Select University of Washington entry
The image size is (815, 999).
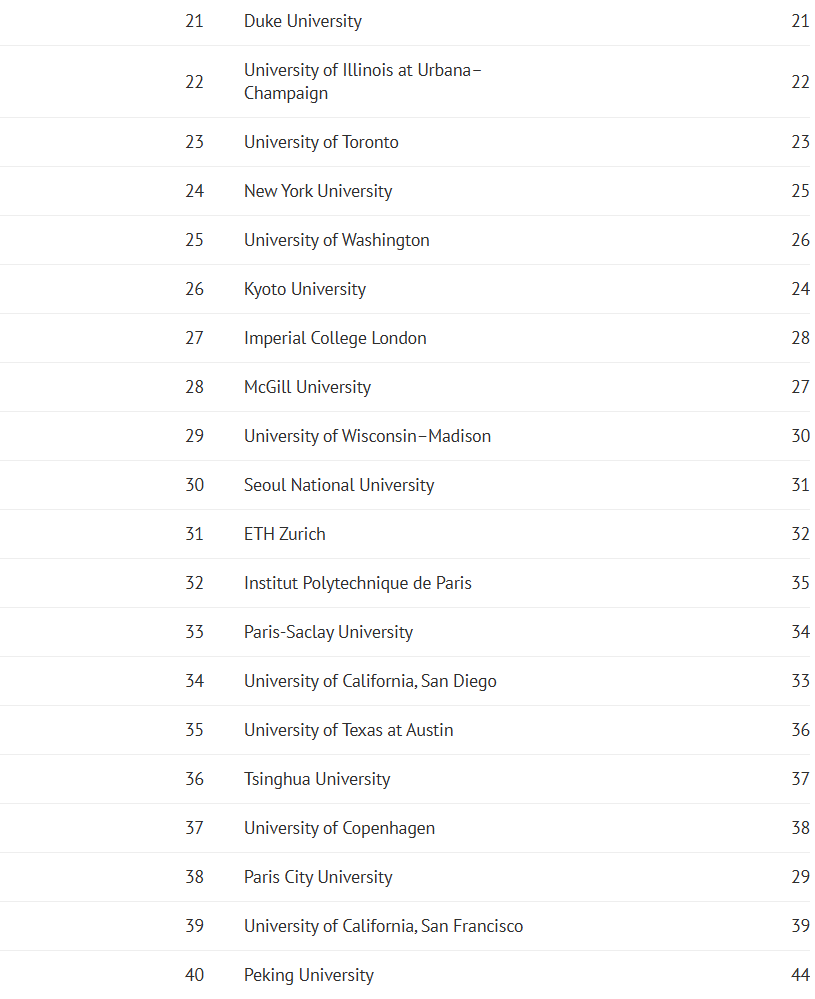click(x=336, y=240)
